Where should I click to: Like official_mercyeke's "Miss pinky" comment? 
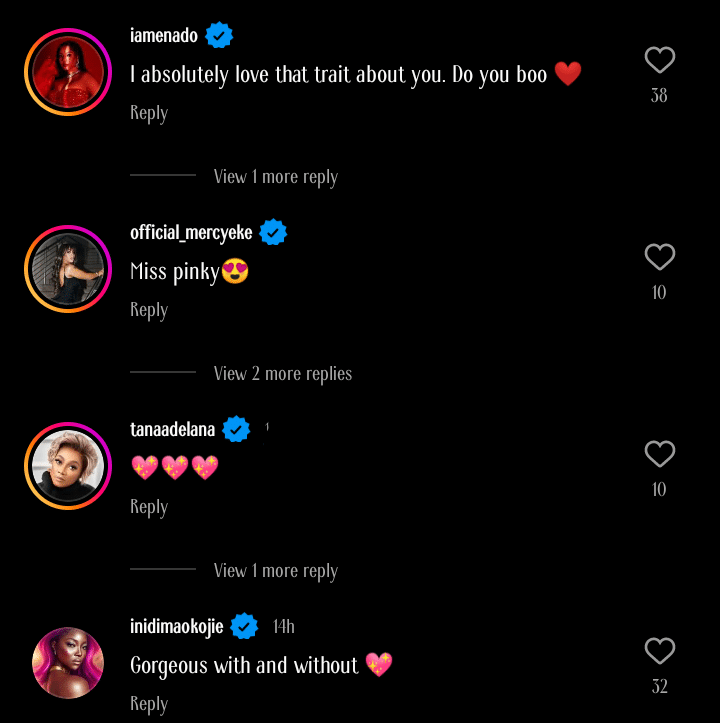[x=659, y=258]
